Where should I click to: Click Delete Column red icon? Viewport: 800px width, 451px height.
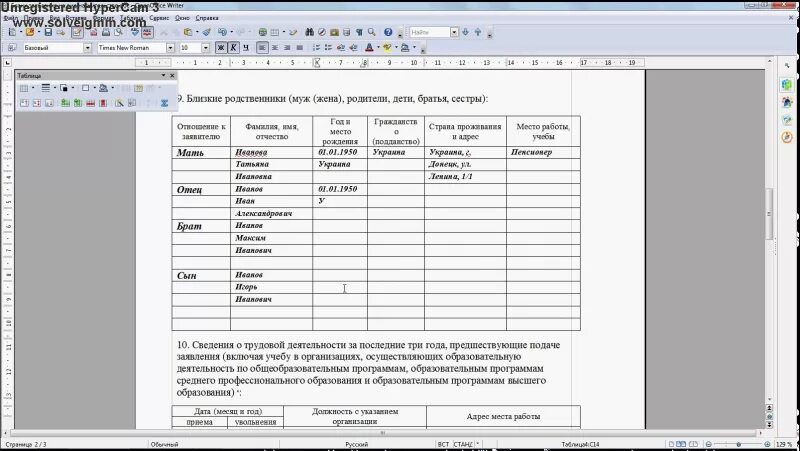point(103,103)
